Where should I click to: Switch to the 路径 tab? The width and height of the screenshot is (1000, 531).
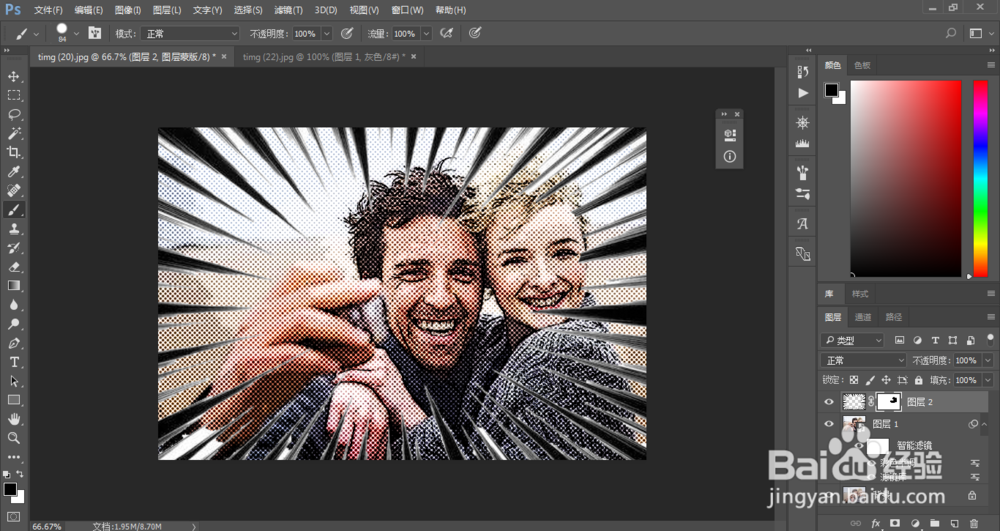click(x=893, y=317)
